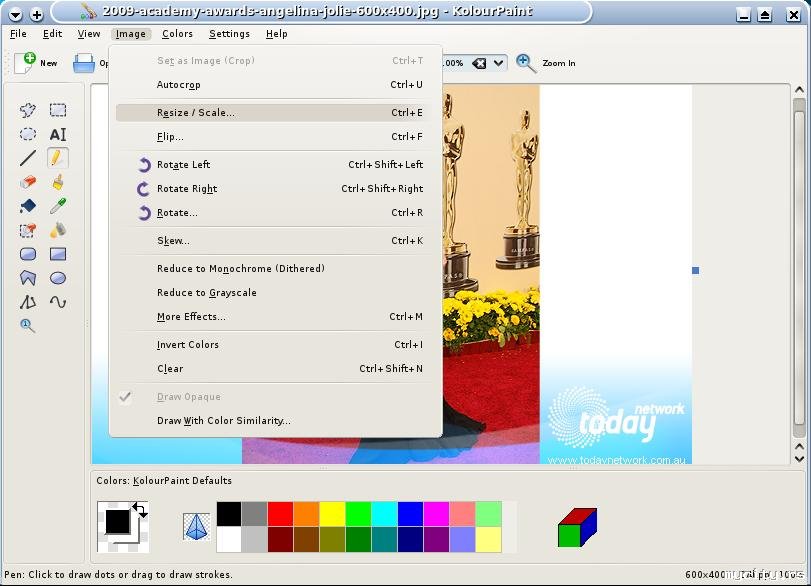Click the transparent color pyramid icon

pos(196,527)
